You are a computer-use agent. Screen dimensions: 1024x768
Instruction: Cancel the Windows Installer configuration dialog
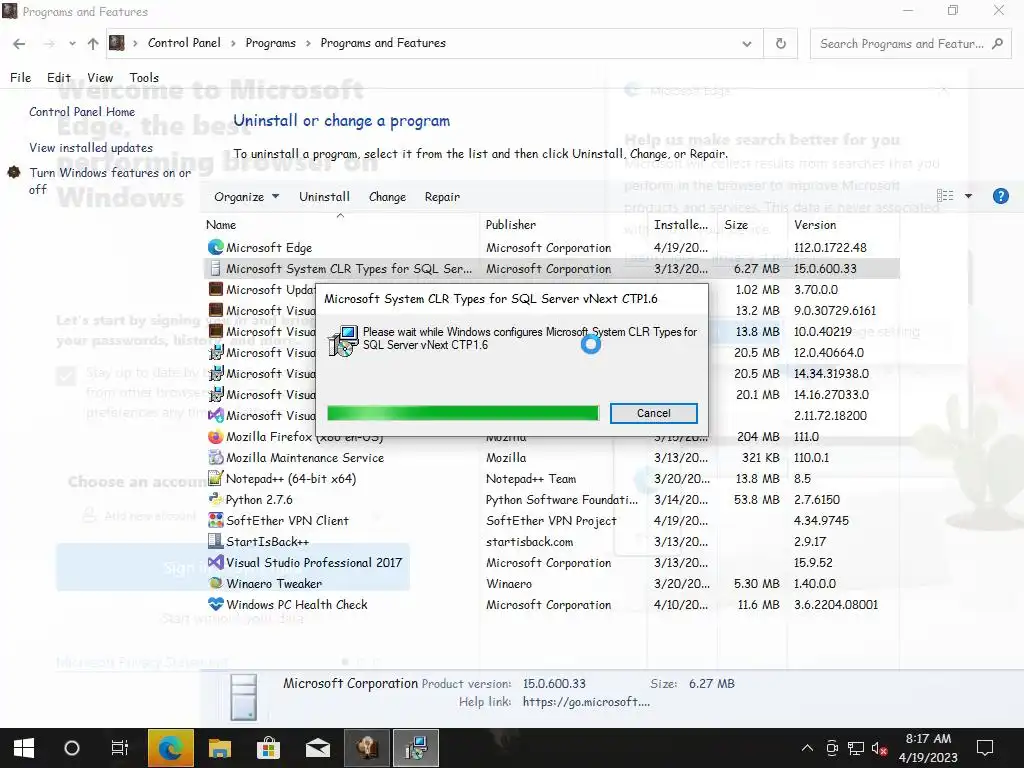pyautogui.click(x=654, y=413)
